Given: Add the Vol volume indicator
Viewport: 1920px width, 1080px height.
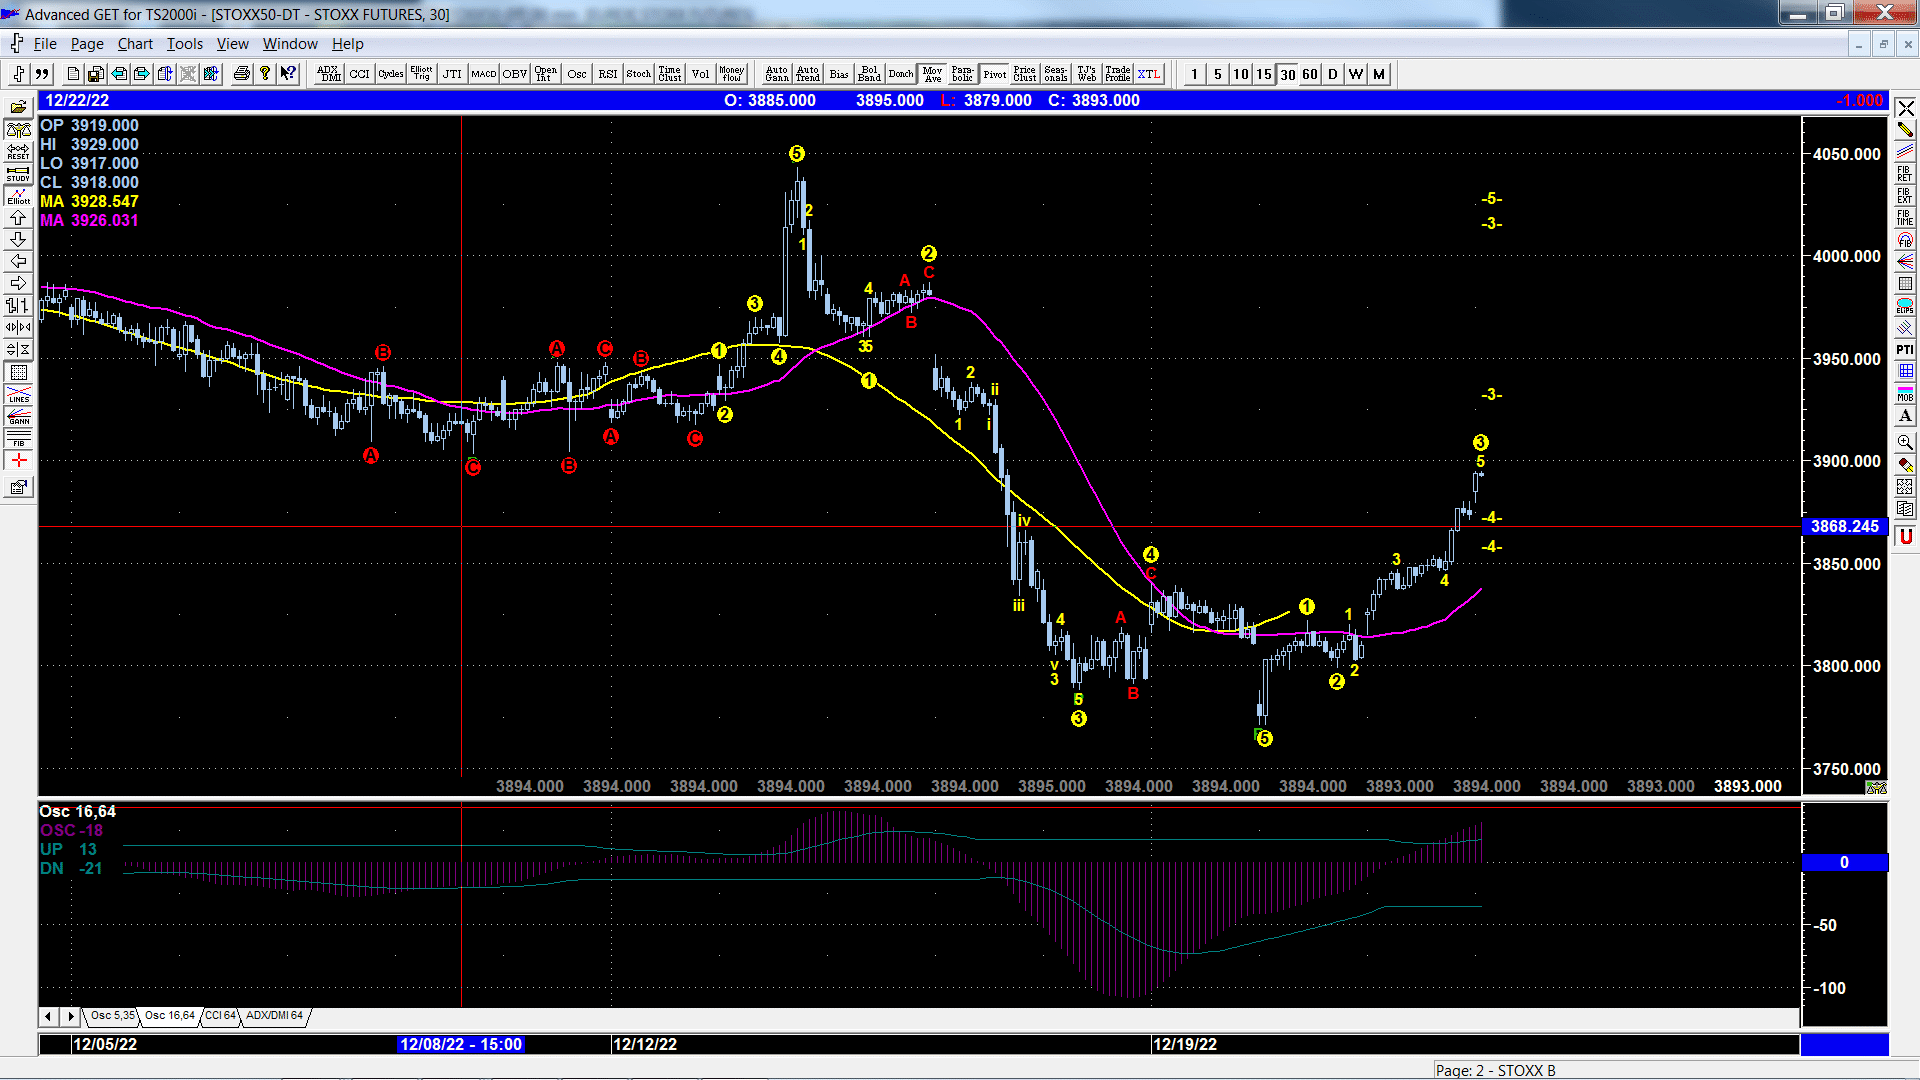Looking at the screenshot, I should (x=701, y=74).
